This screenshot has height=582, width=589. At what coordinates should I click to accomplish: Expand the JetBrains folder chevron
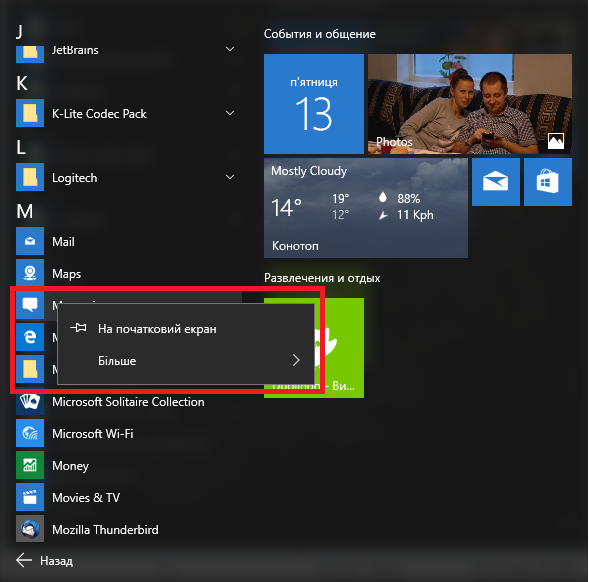(230, 49)
